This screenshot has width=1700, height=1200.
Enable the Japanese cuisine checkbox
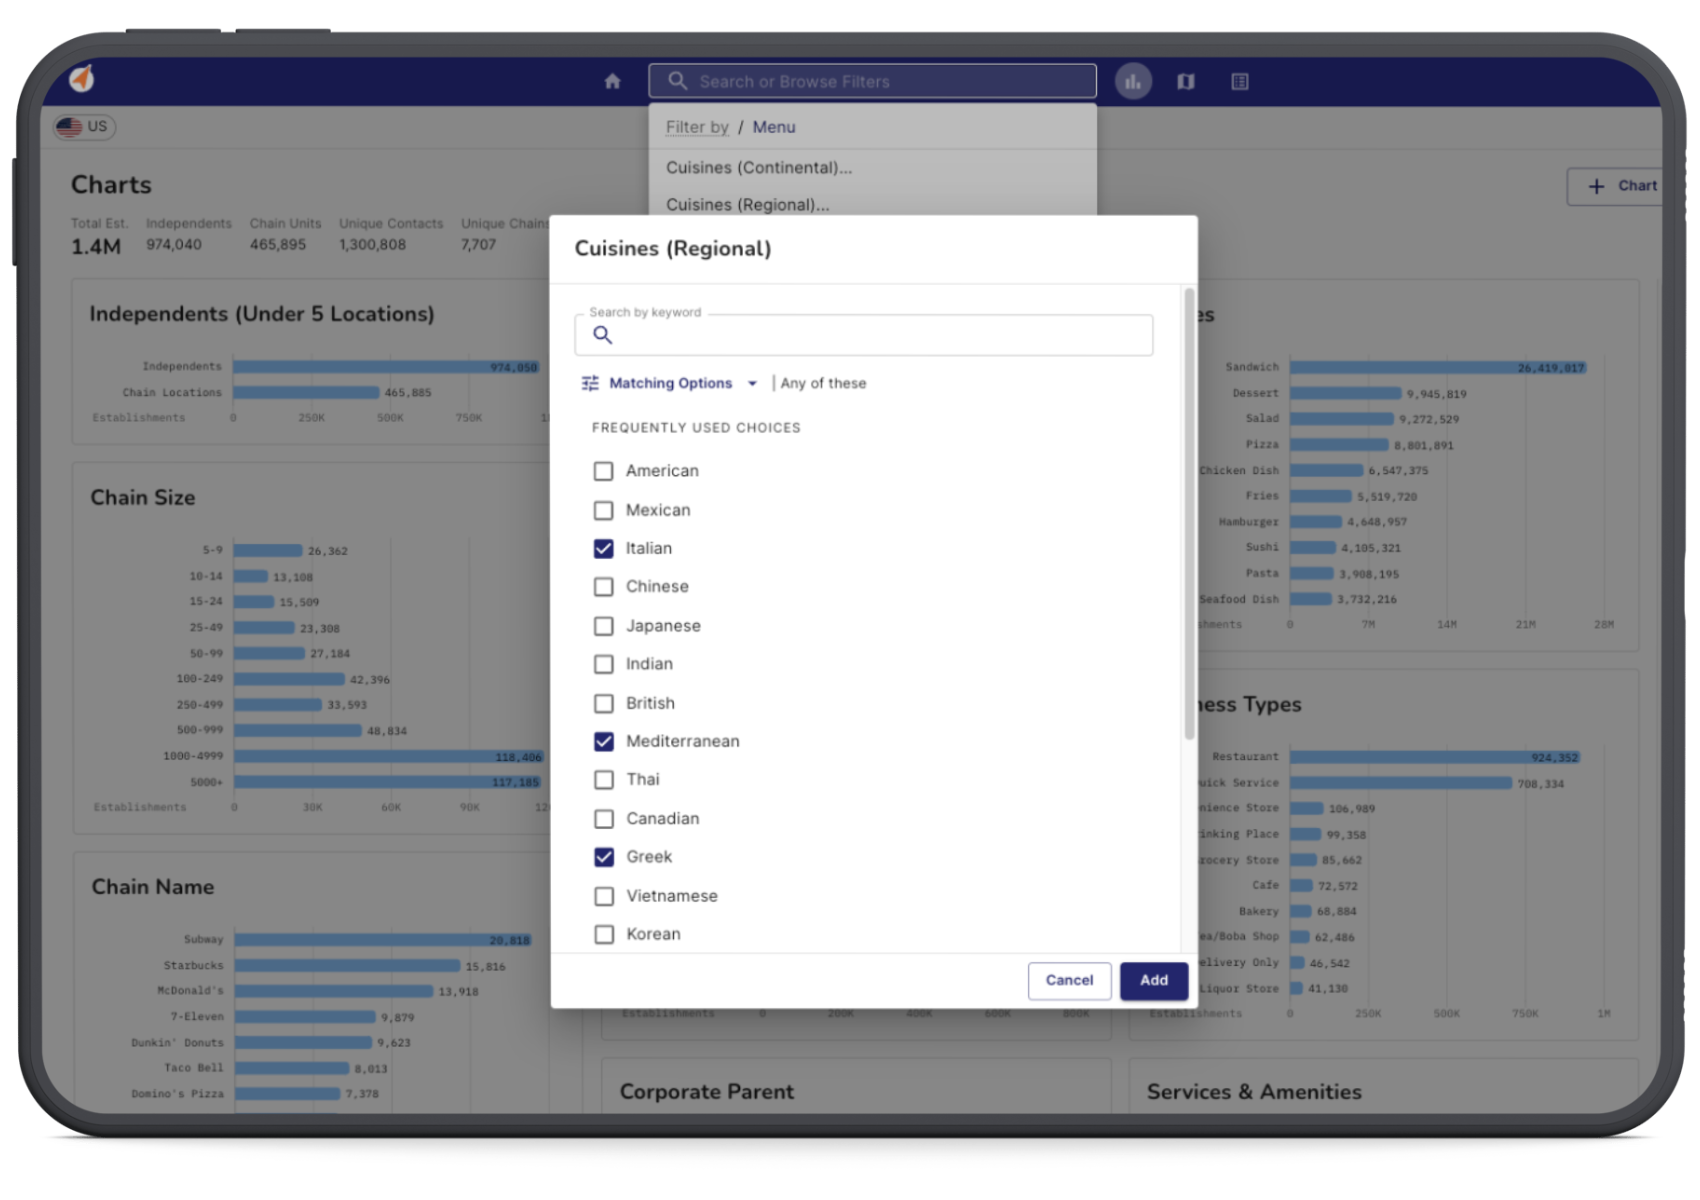pyautogui.click(x=603, y=626)
